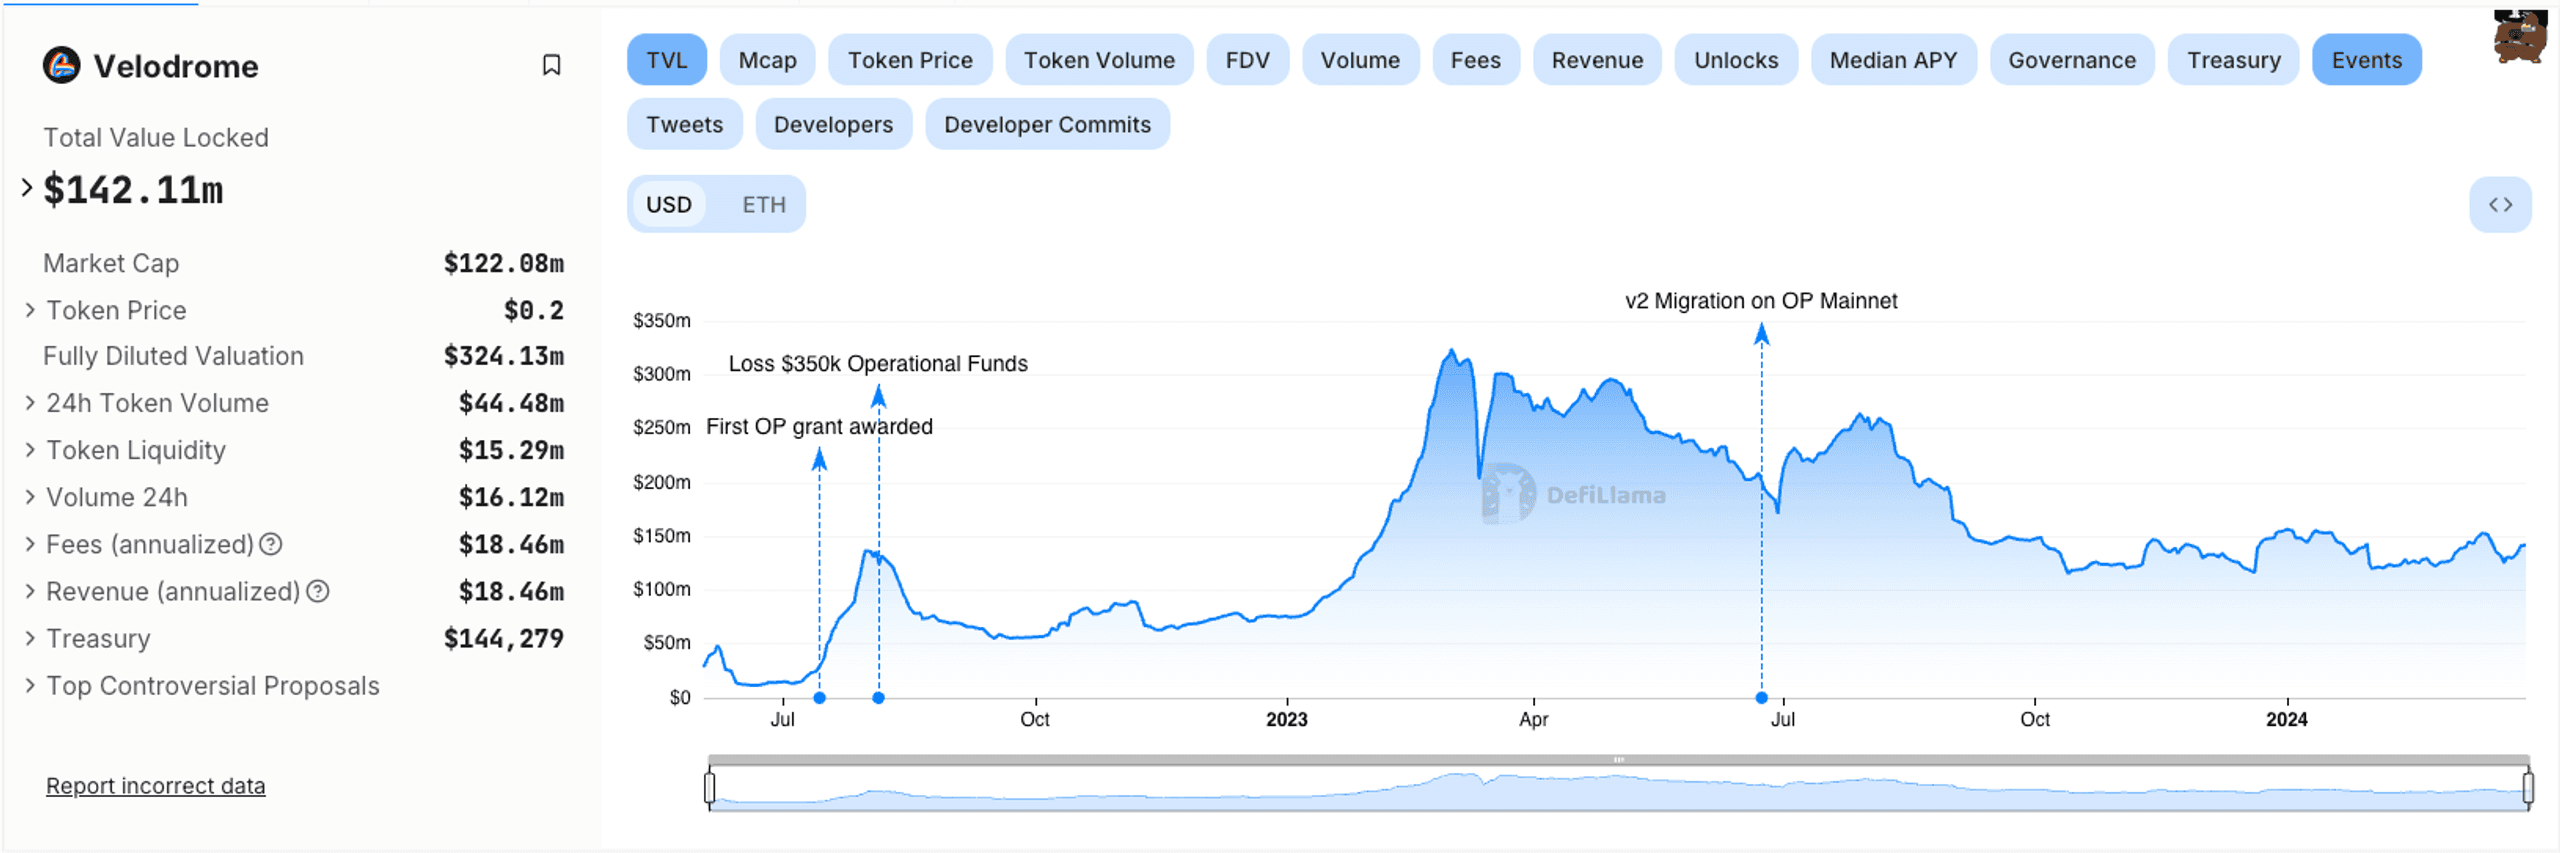
Task: Expand the Fees (annualized) row
Action: pos(30,544)
